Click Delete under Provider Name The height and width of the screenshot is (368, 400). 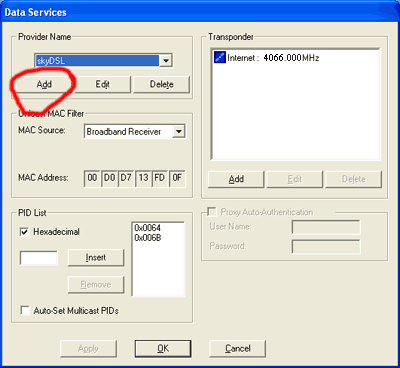click(x=161, y=84)
